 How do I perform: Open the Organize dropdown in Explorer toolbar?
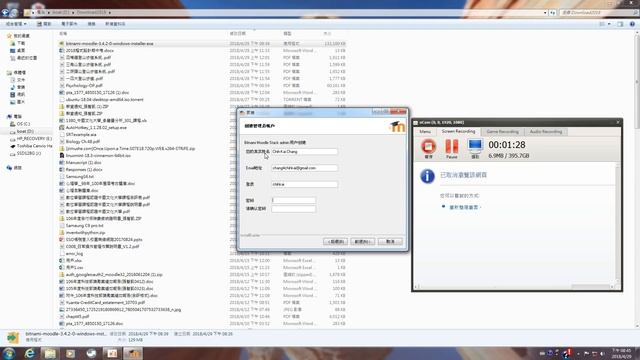tap(16, 24)
